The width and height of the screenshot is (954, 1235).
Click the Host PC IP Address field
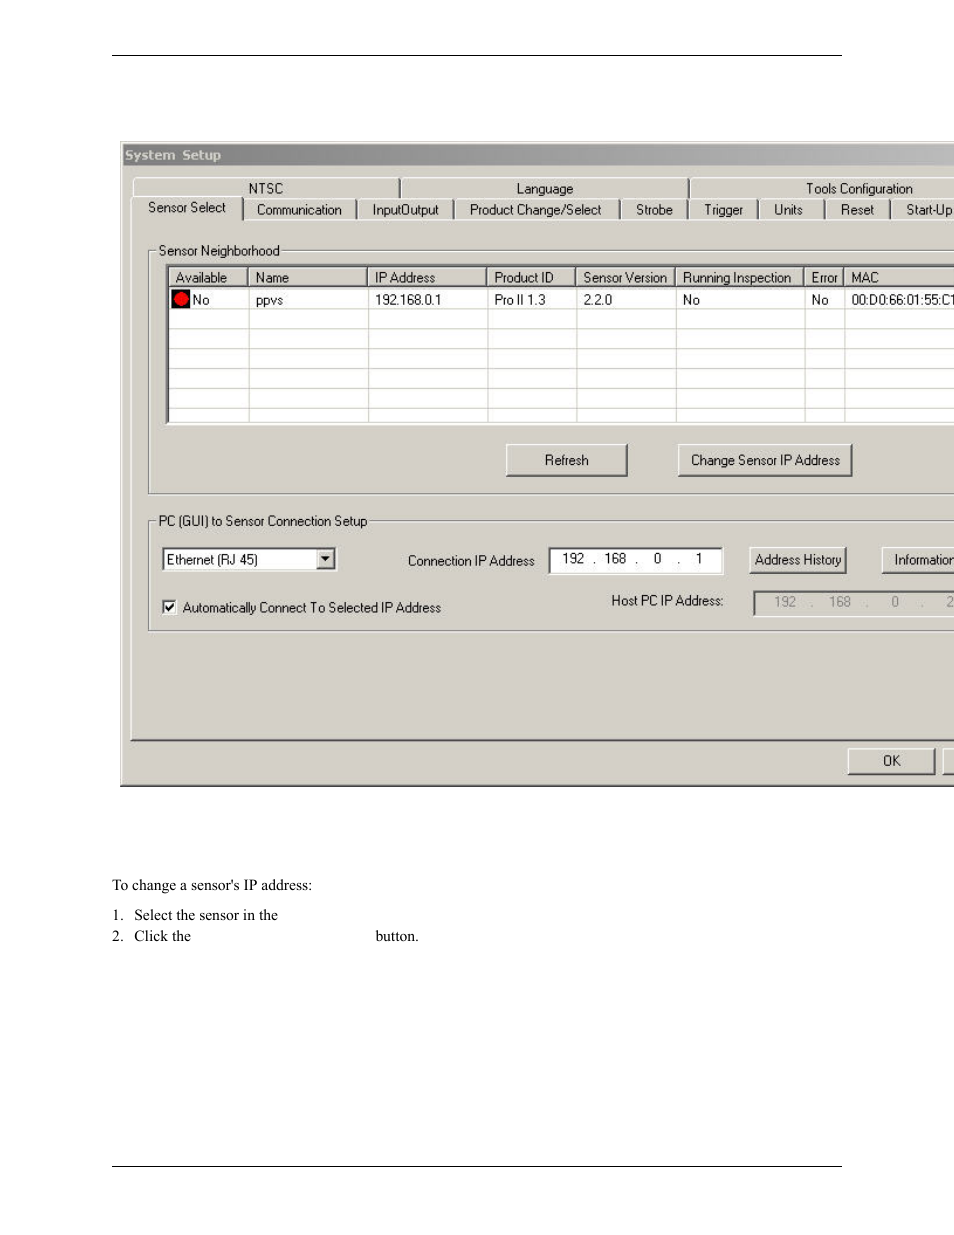[x=854, y=602]
